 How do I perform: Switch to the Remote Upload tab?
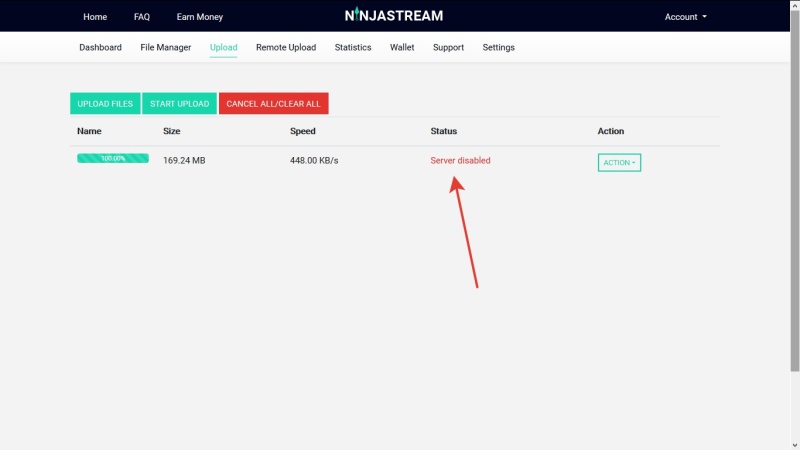coord(286,47)
